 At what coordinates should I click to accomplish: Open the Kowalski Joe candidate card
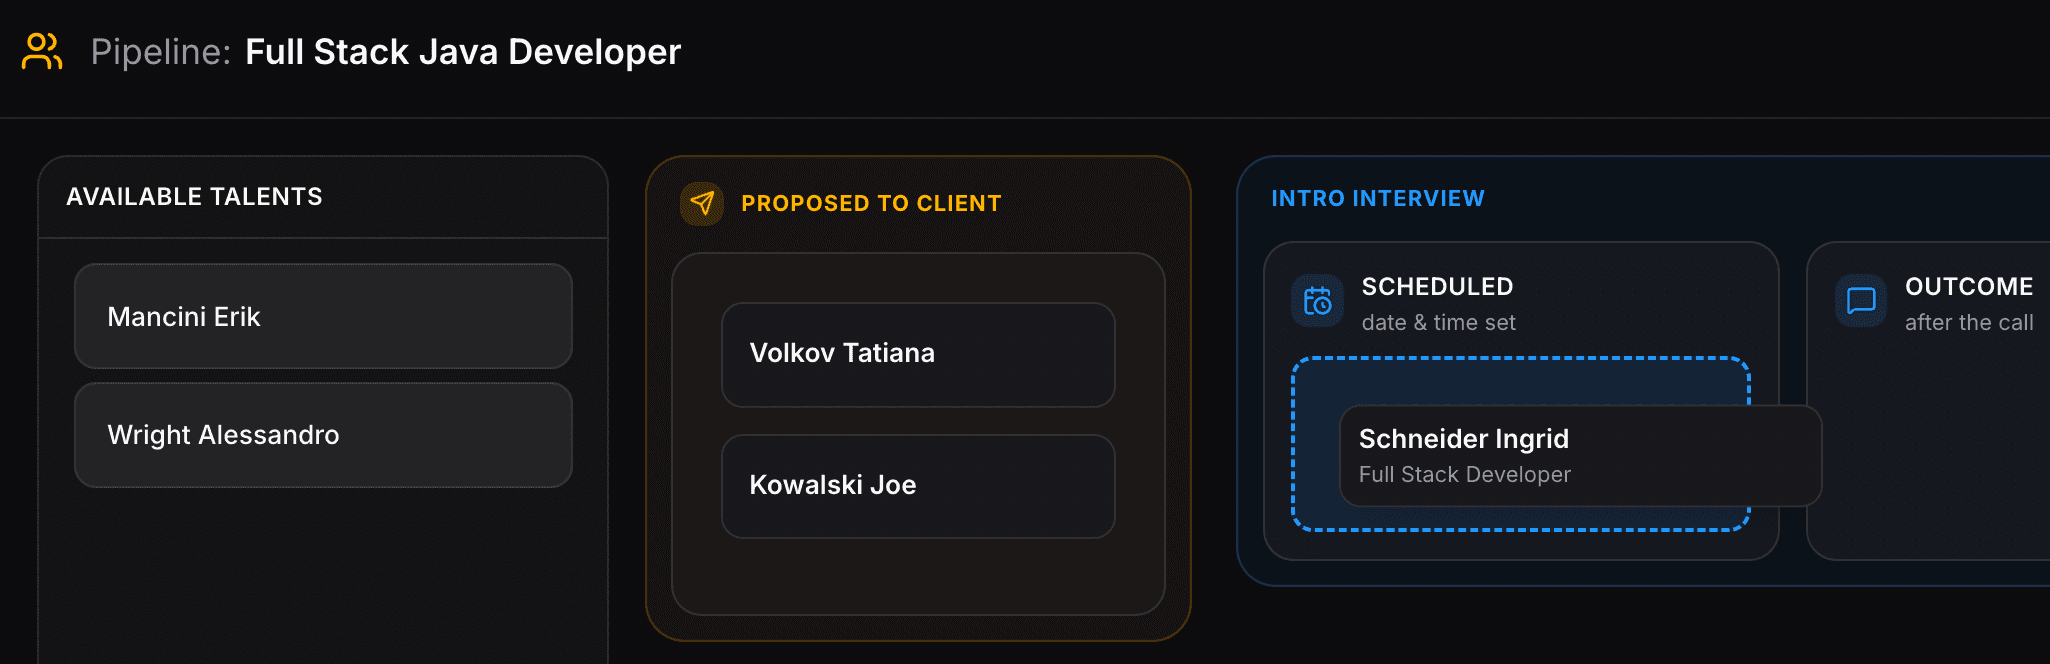click(x=918, y=486)
